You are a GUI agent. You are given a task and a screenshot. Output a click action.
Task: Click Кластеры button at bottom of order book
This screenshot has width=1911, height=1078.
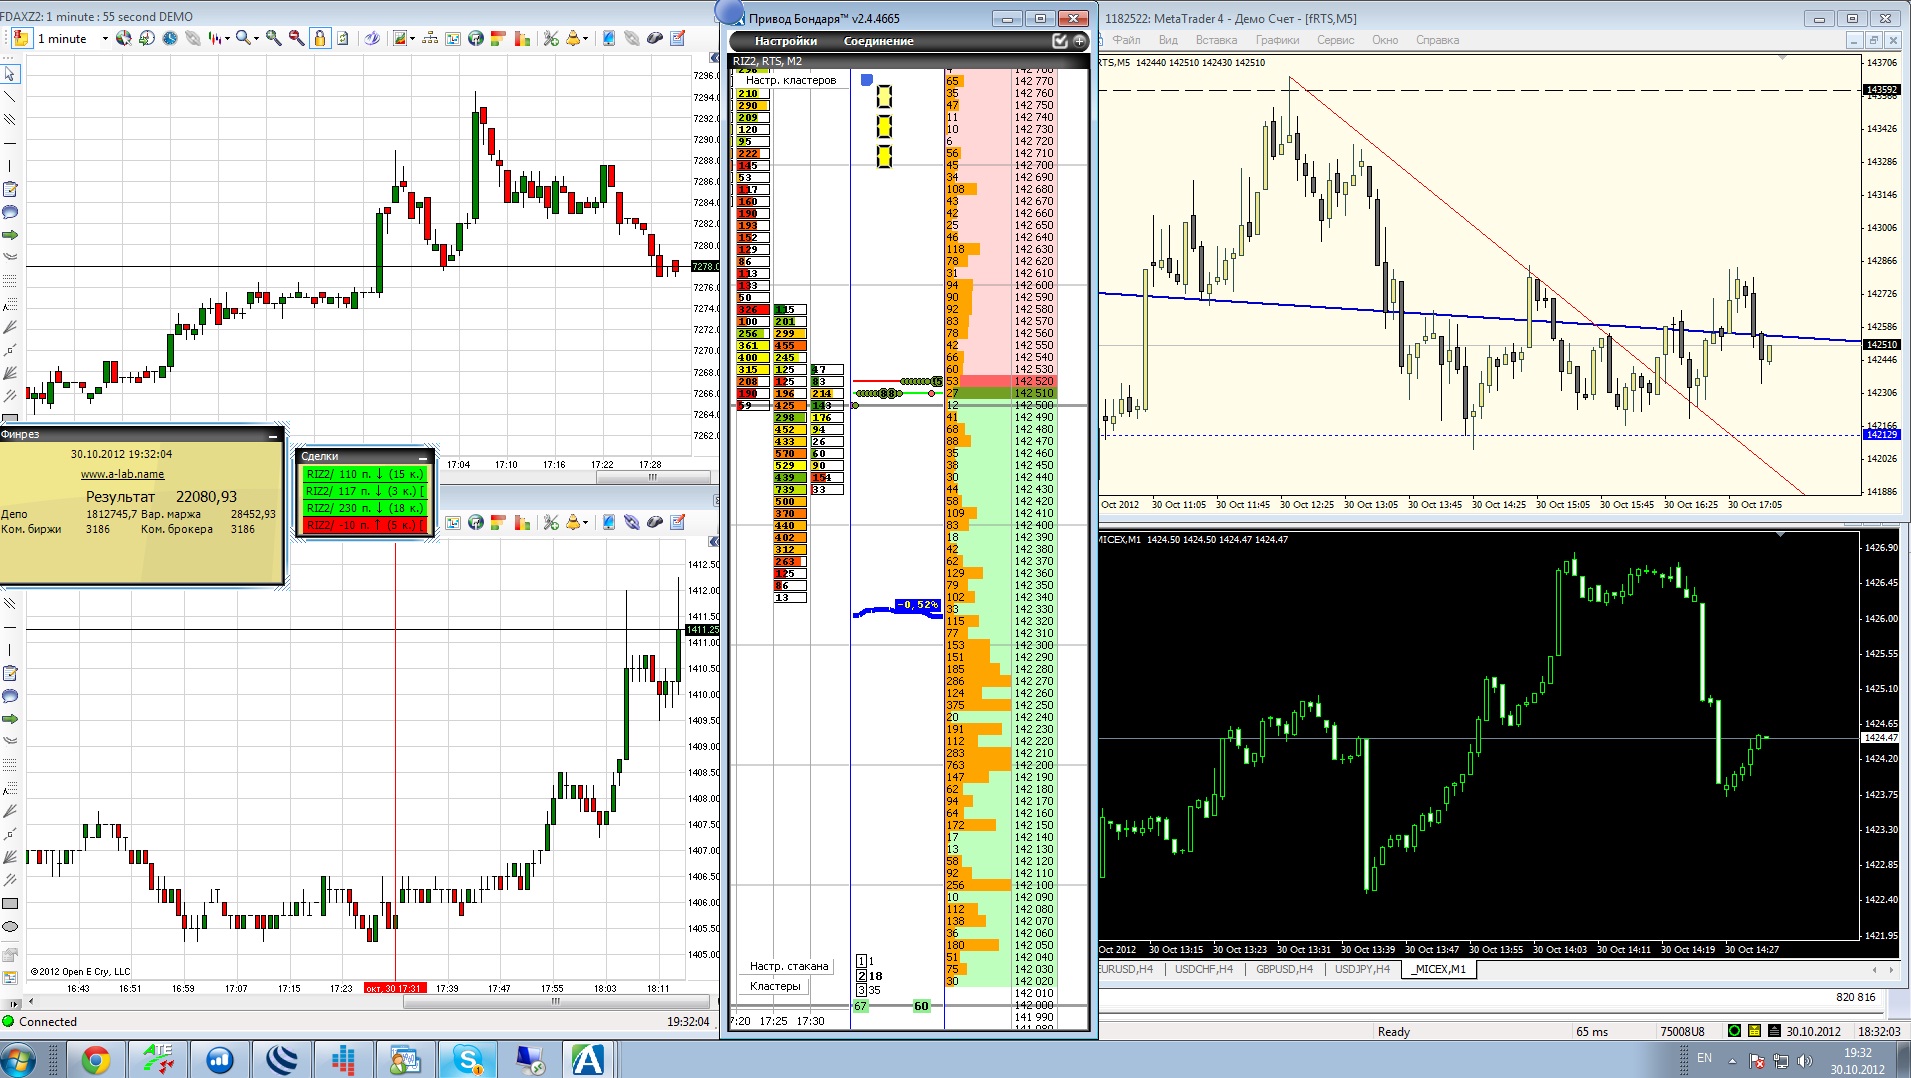click(x=775, y=986)
